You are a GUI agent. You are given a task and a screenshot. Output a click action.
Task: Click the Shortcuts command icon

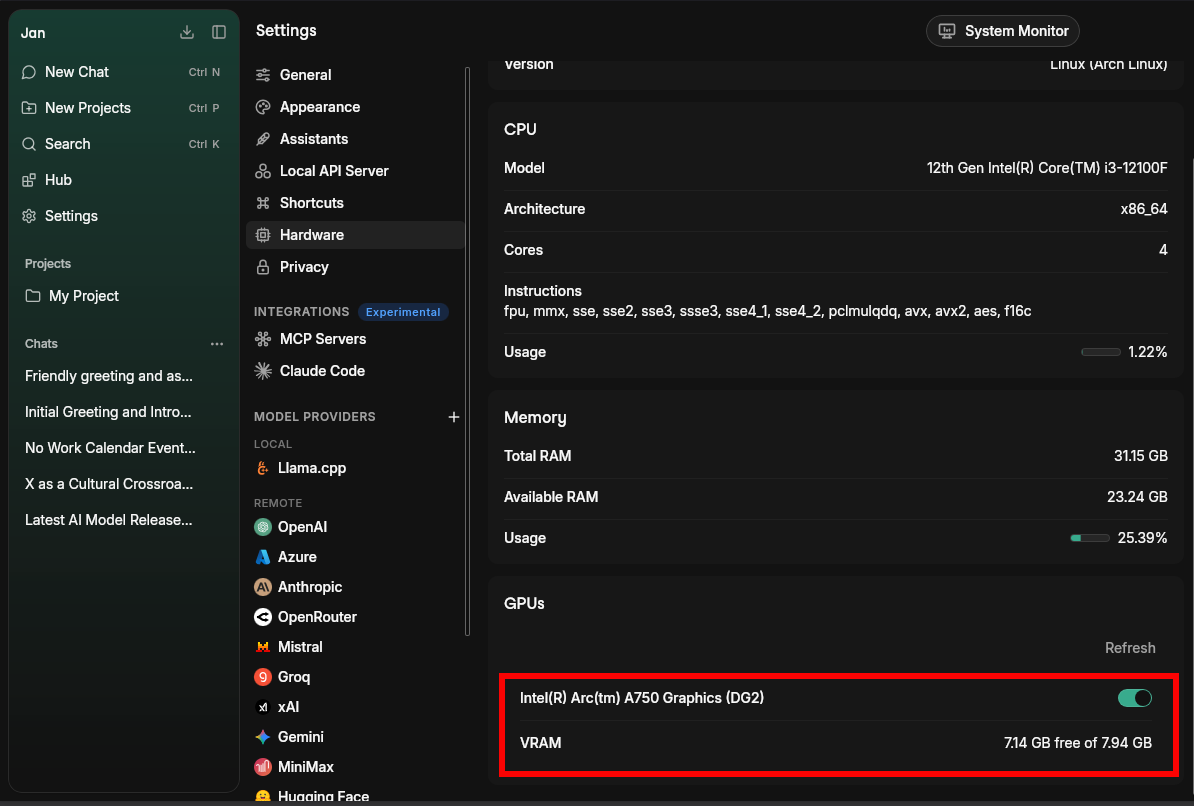(x=263, y=203)
